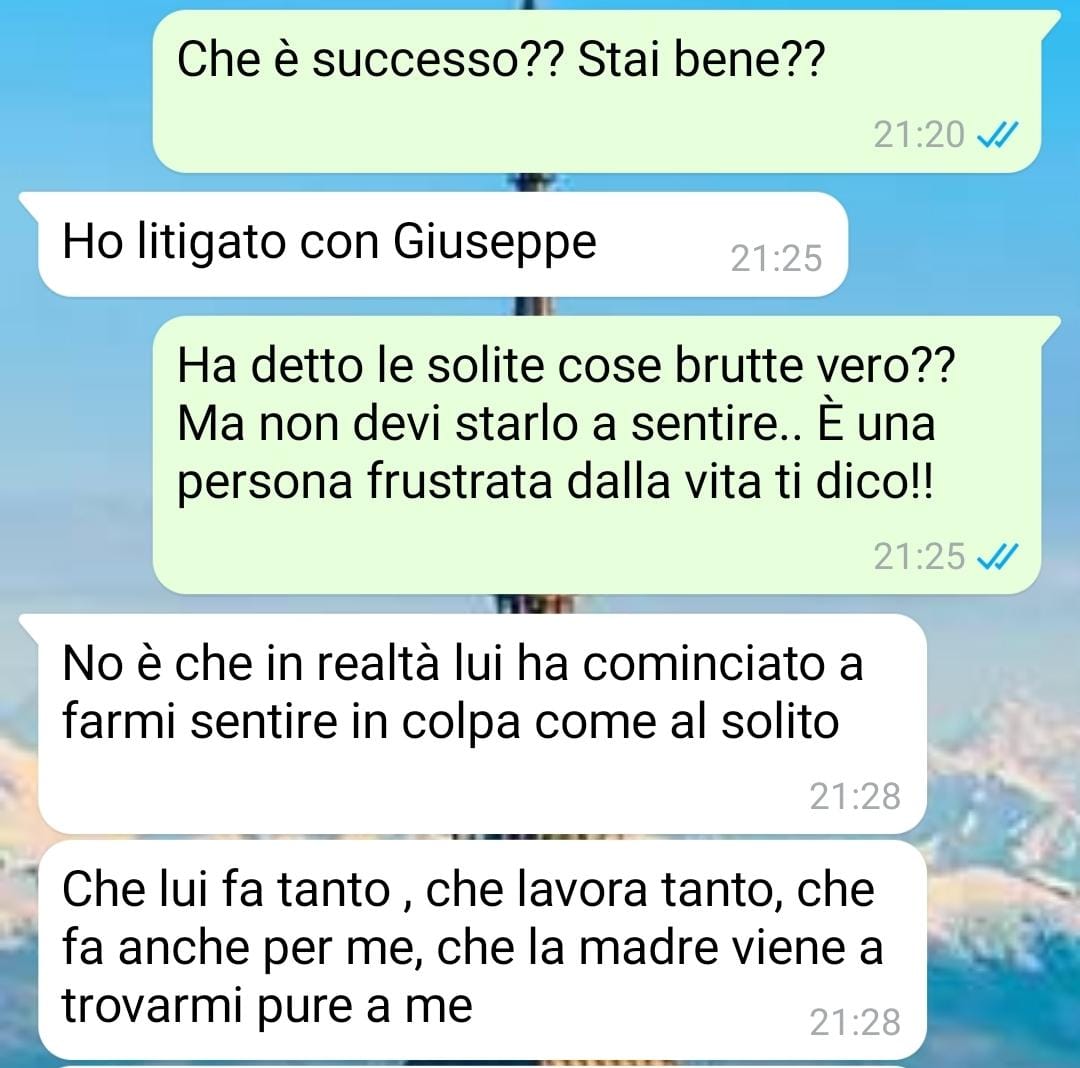
Task: Tap the "Ha detto le solite cose brutte" message
Action: [x=596, y=454]
